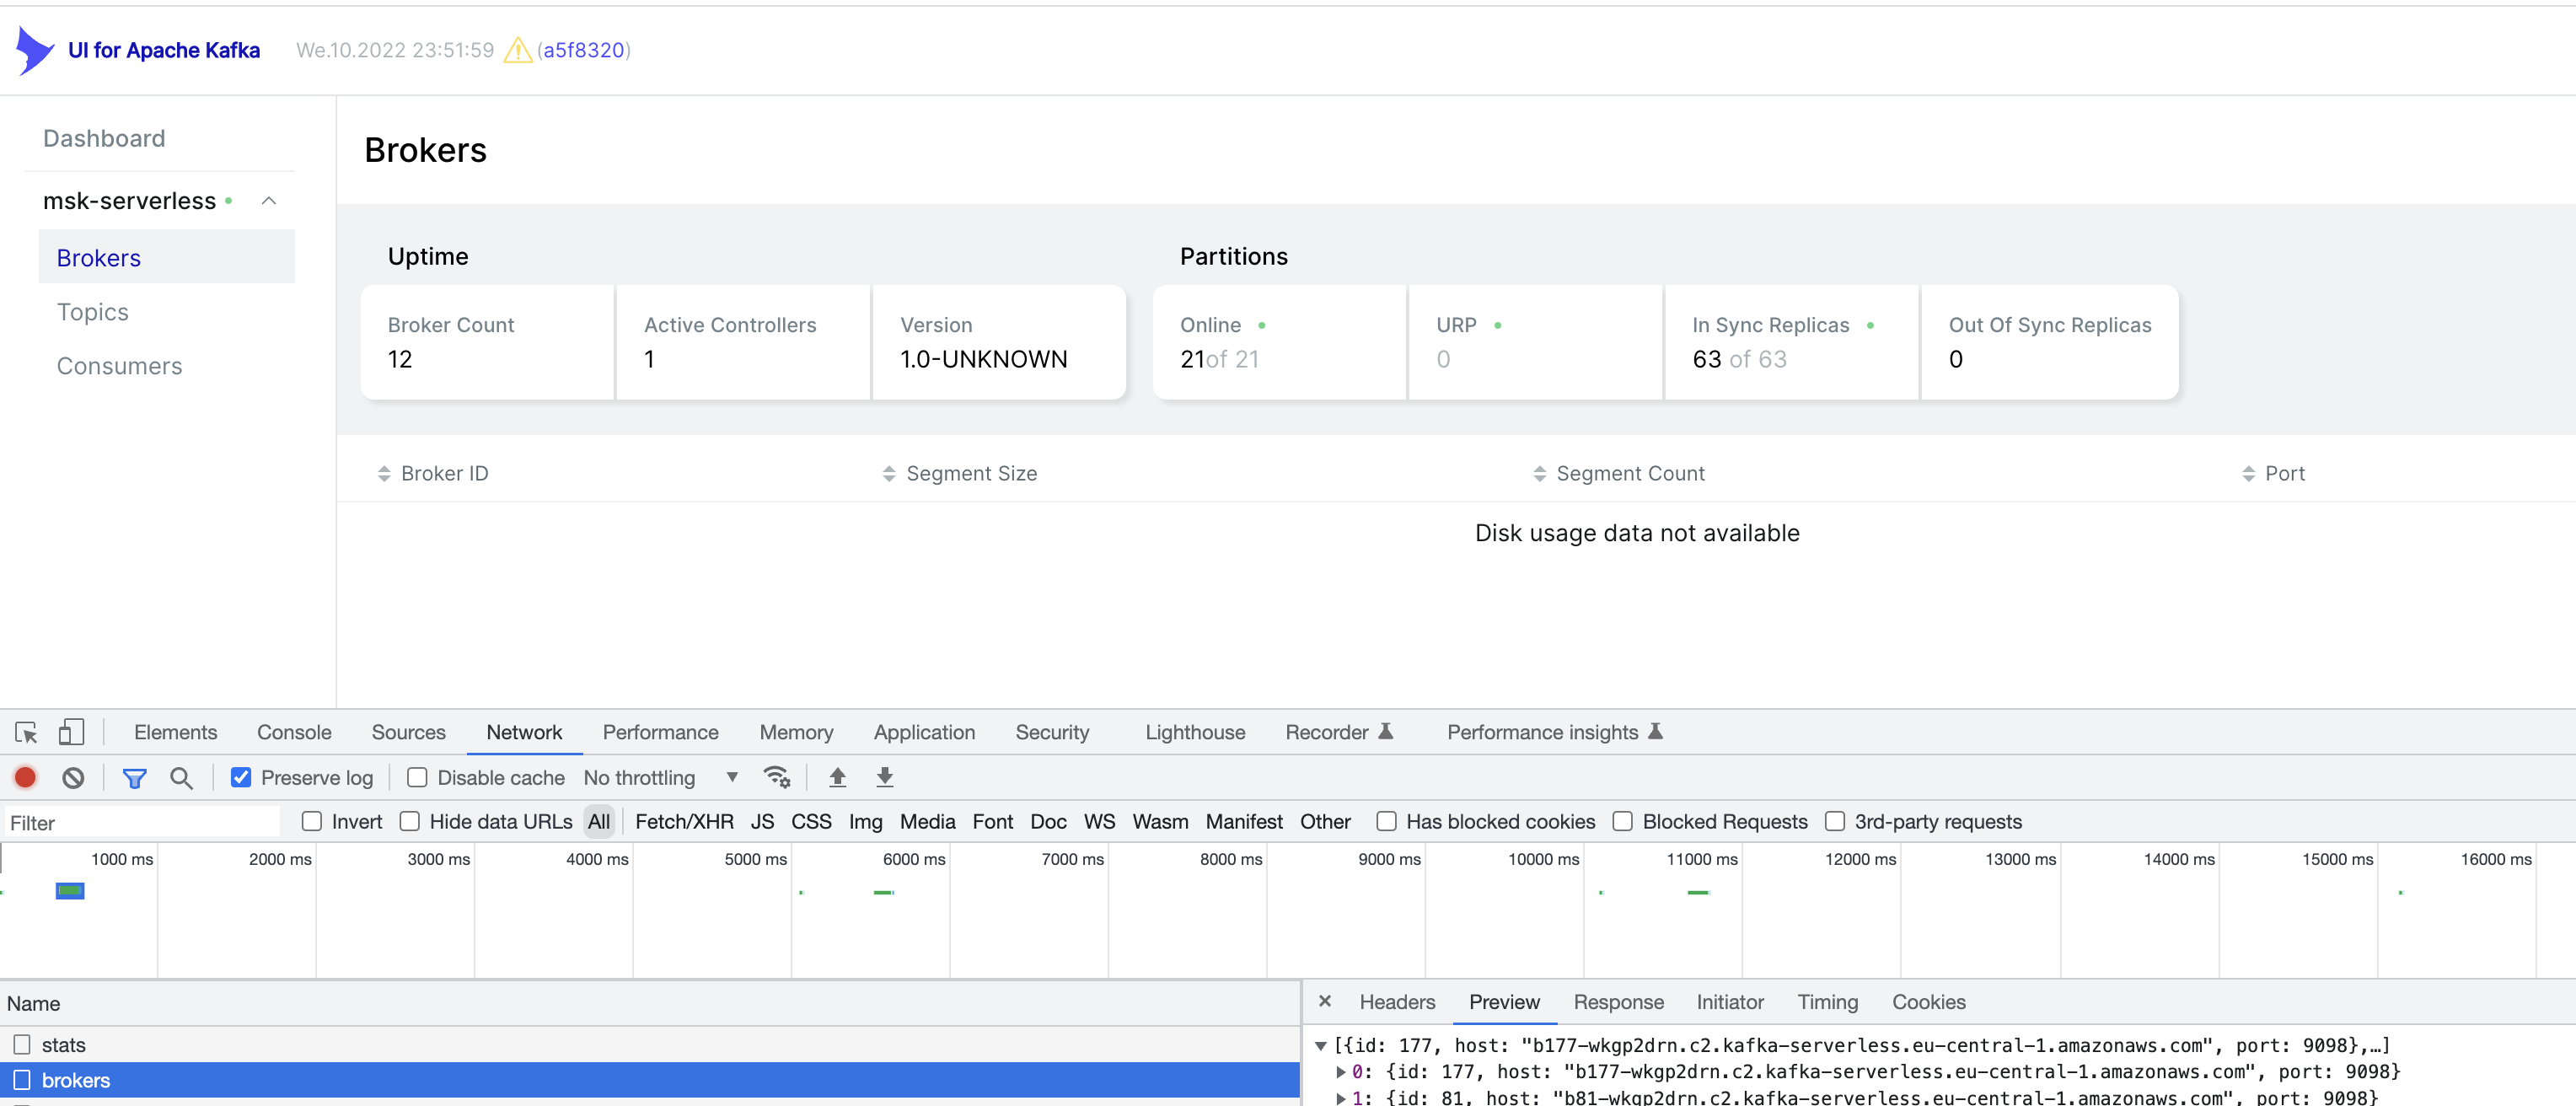This screenshot has width=2576, height=1106.
Task: Toggle the device toolbar in DevTools
Action: click(71, 732)
